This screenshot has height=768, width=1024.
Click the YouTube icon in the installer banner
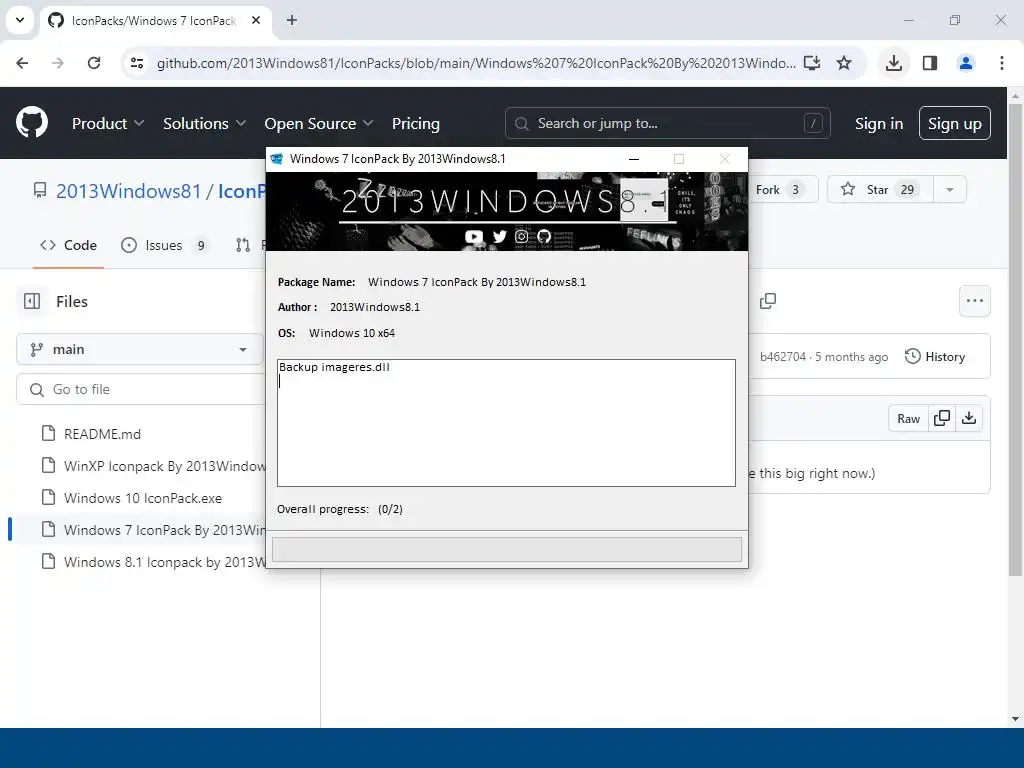(474, 236)
